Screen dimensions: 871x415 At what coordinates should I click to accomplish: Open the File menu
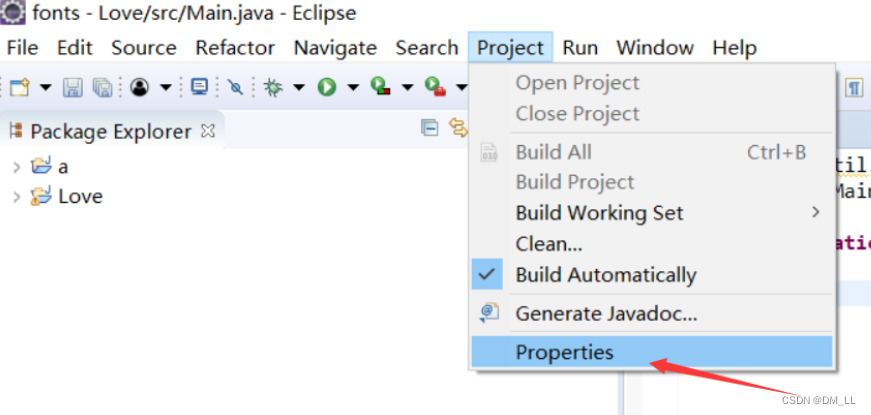(x=22, y=48)
